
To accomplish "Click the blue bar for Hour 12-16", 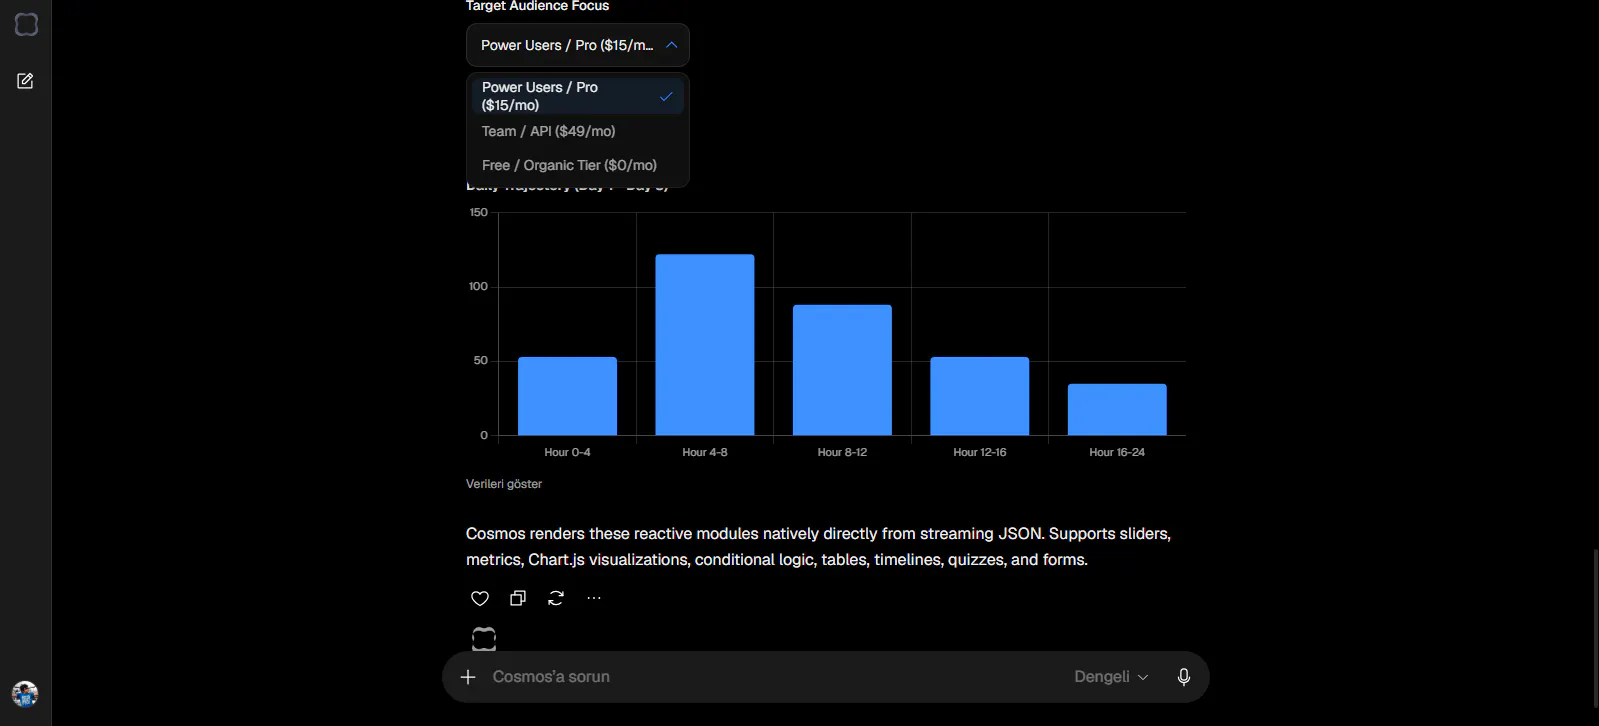I will [x=980, y=396].
